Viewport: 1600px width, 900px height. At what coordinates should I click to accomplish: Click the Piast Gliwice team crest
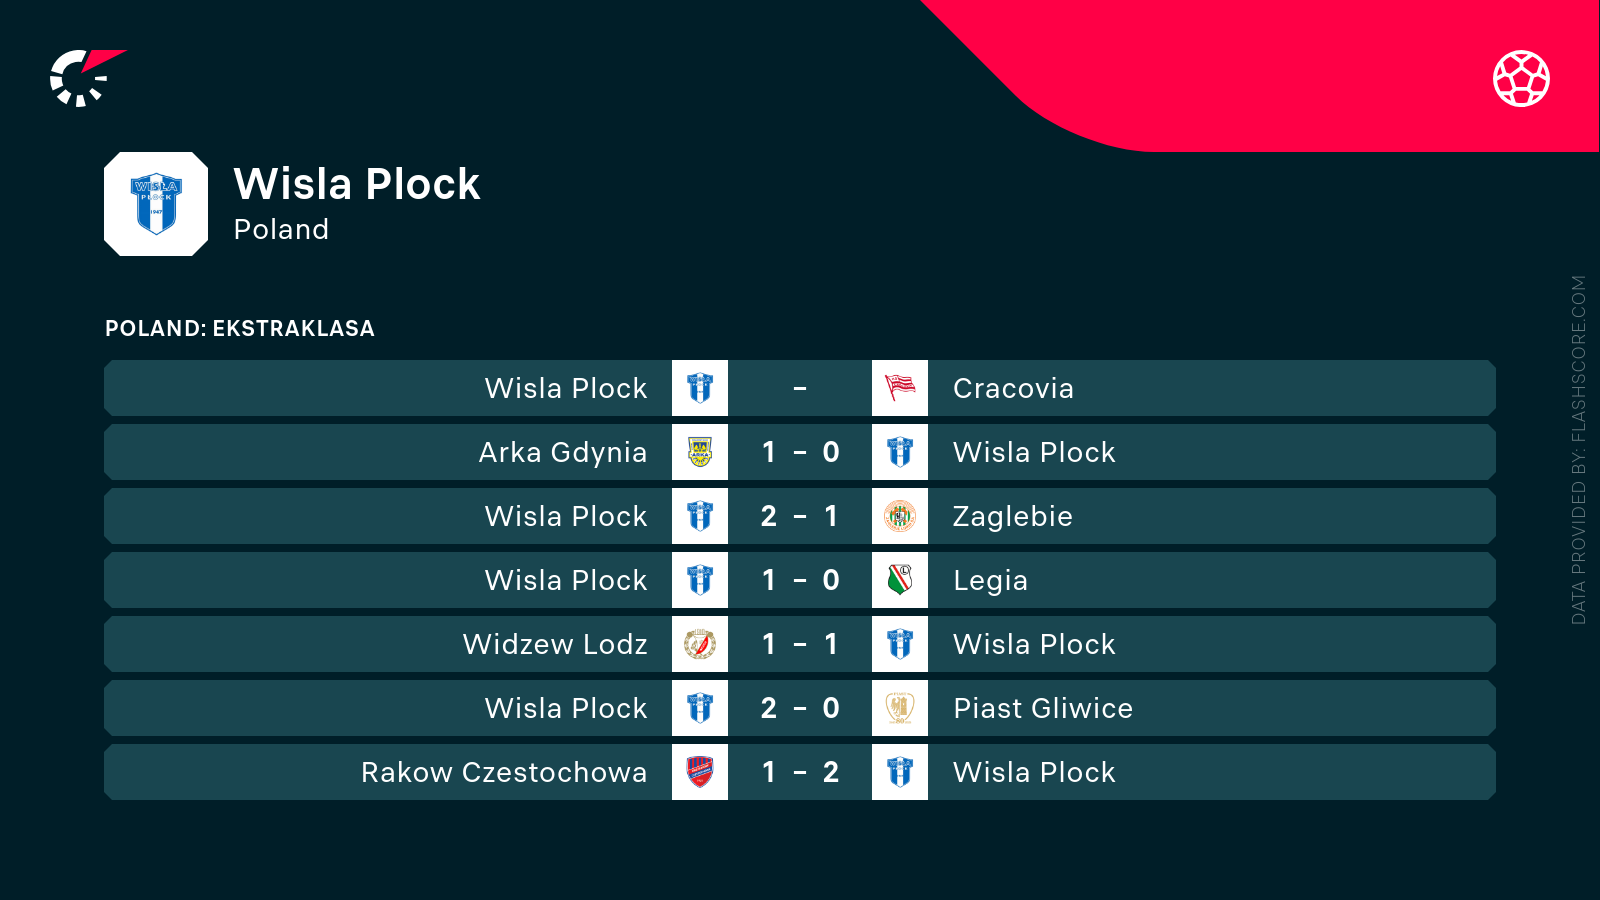click(x=900, y=708)
